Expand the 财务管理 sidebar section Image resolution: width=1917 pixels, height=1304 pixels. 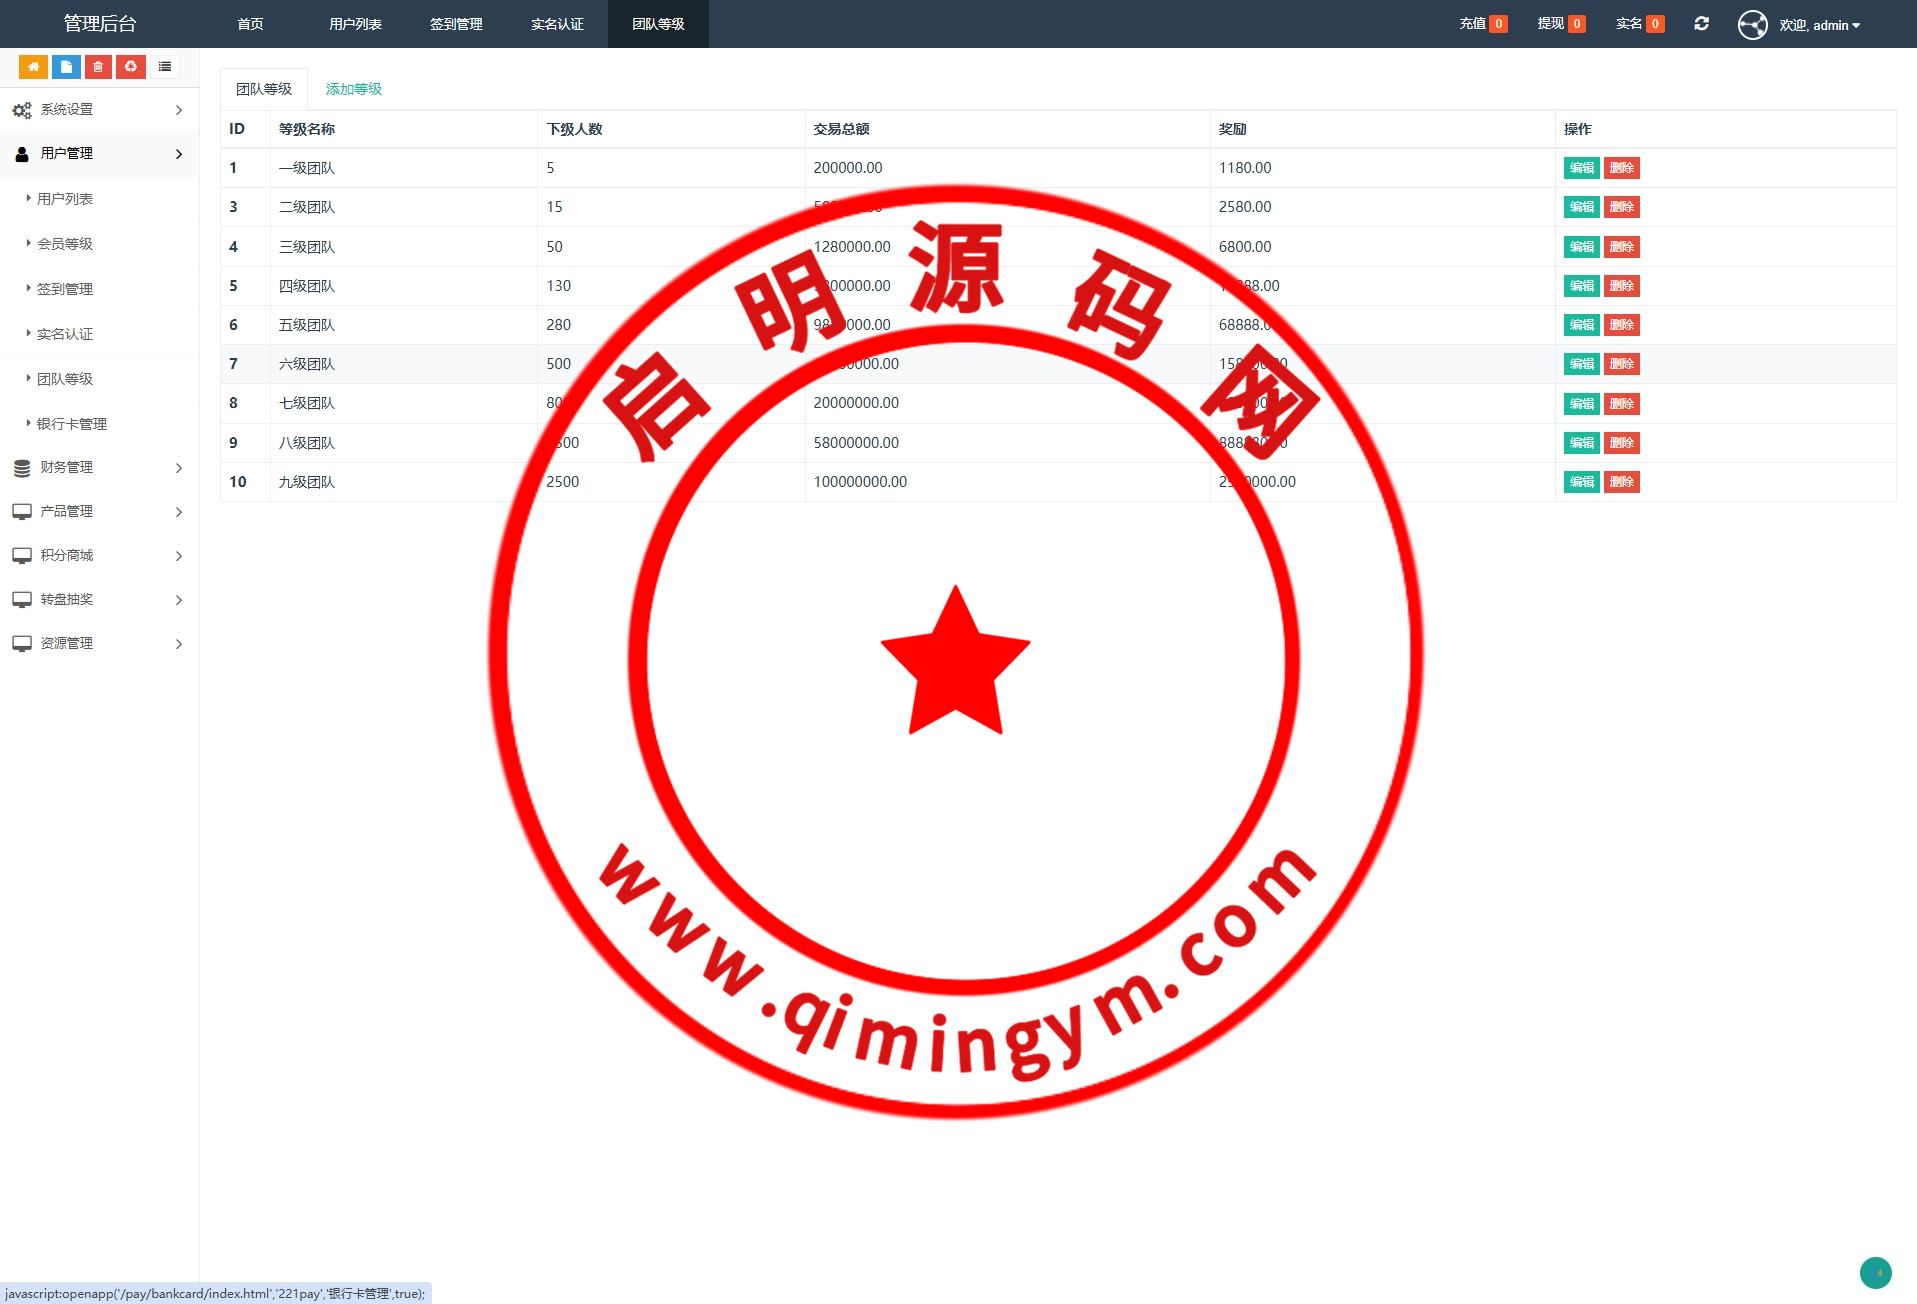(99, 468)
